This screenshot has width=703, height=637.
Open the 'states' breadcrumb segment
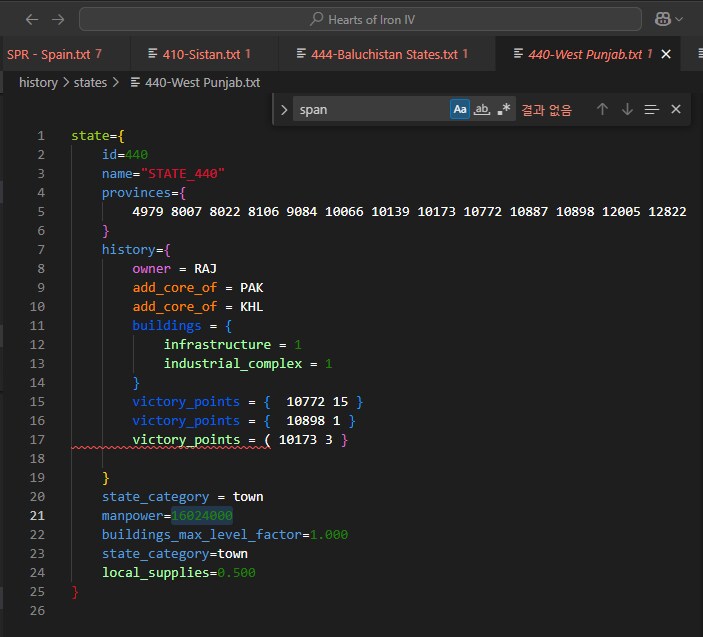90,83
